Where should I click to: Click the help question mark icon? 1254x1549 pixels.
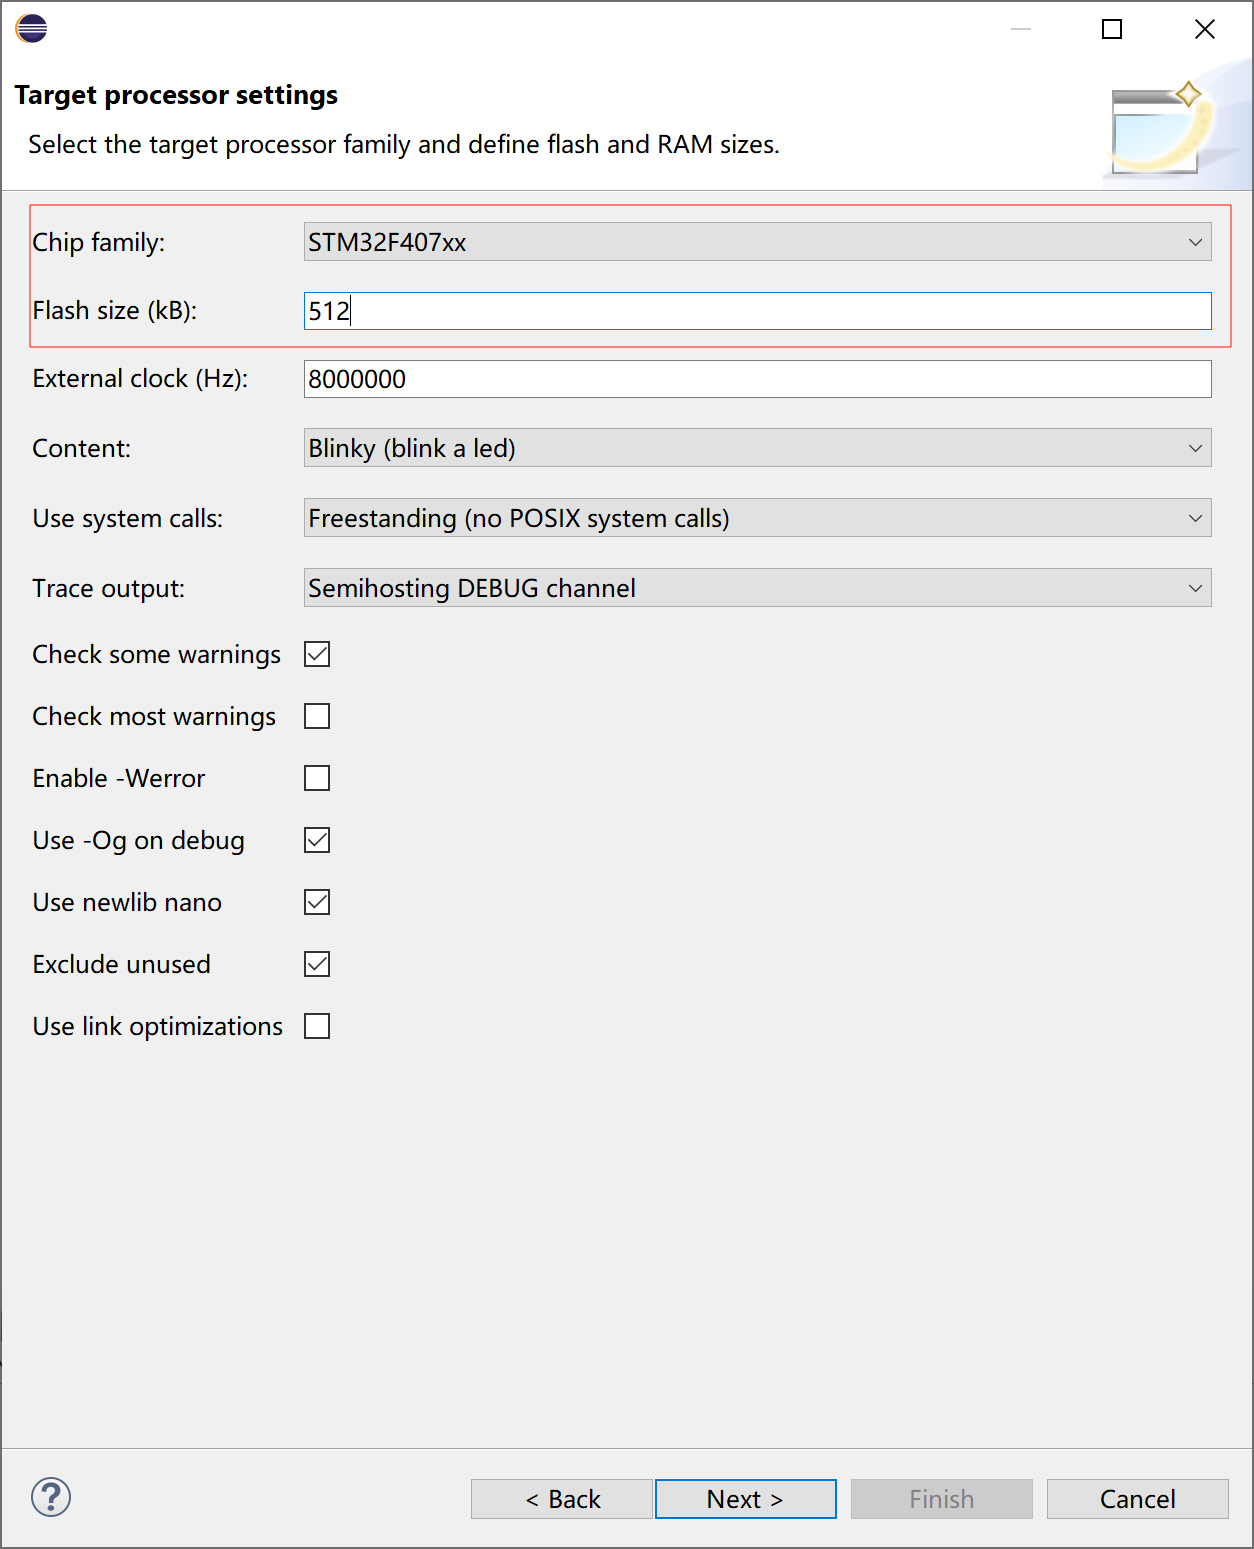(51, 1497)
